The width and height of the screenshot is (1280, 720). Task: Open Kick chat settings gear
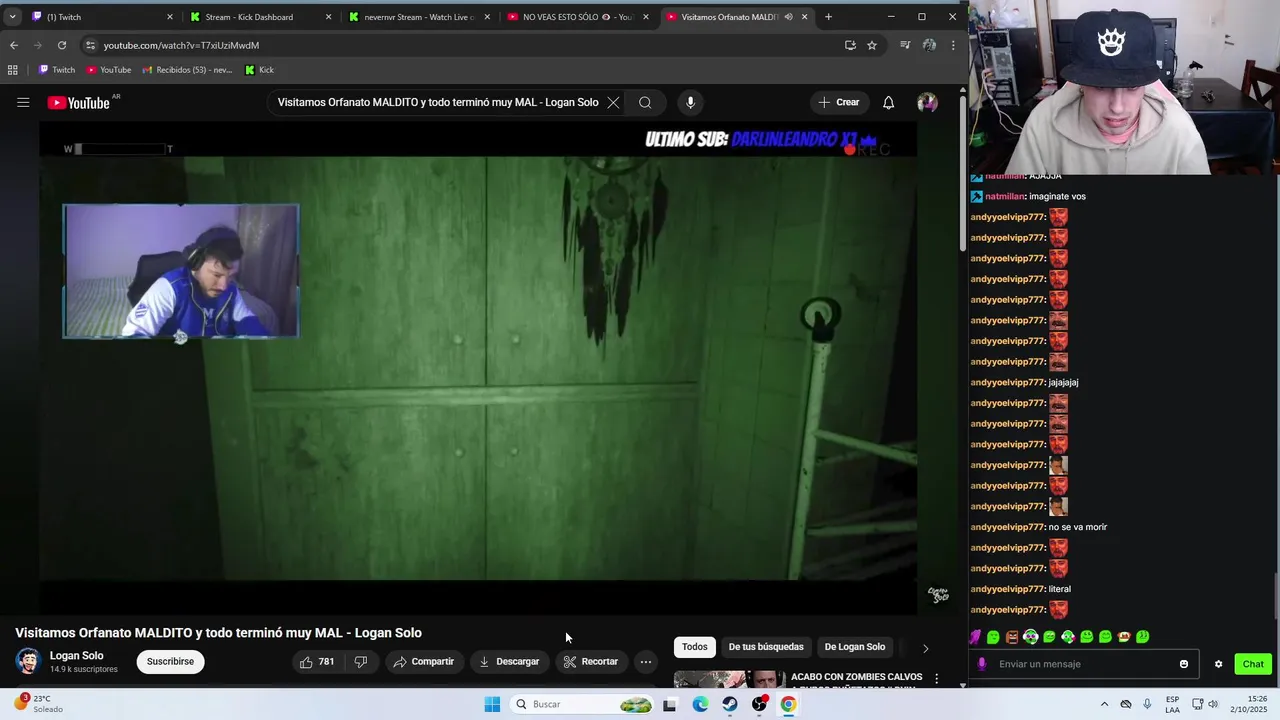pos(1218,664)
